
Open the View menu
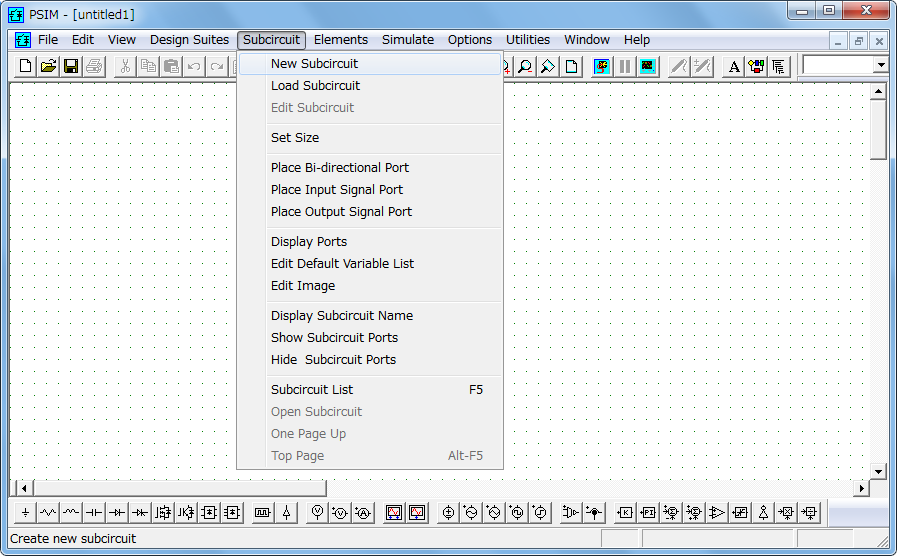point(122,39)
